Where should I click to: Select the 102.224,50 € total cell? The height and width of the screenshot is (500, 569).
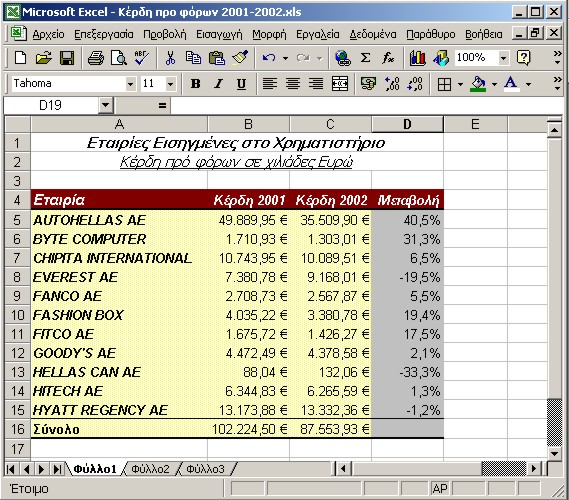249,429
